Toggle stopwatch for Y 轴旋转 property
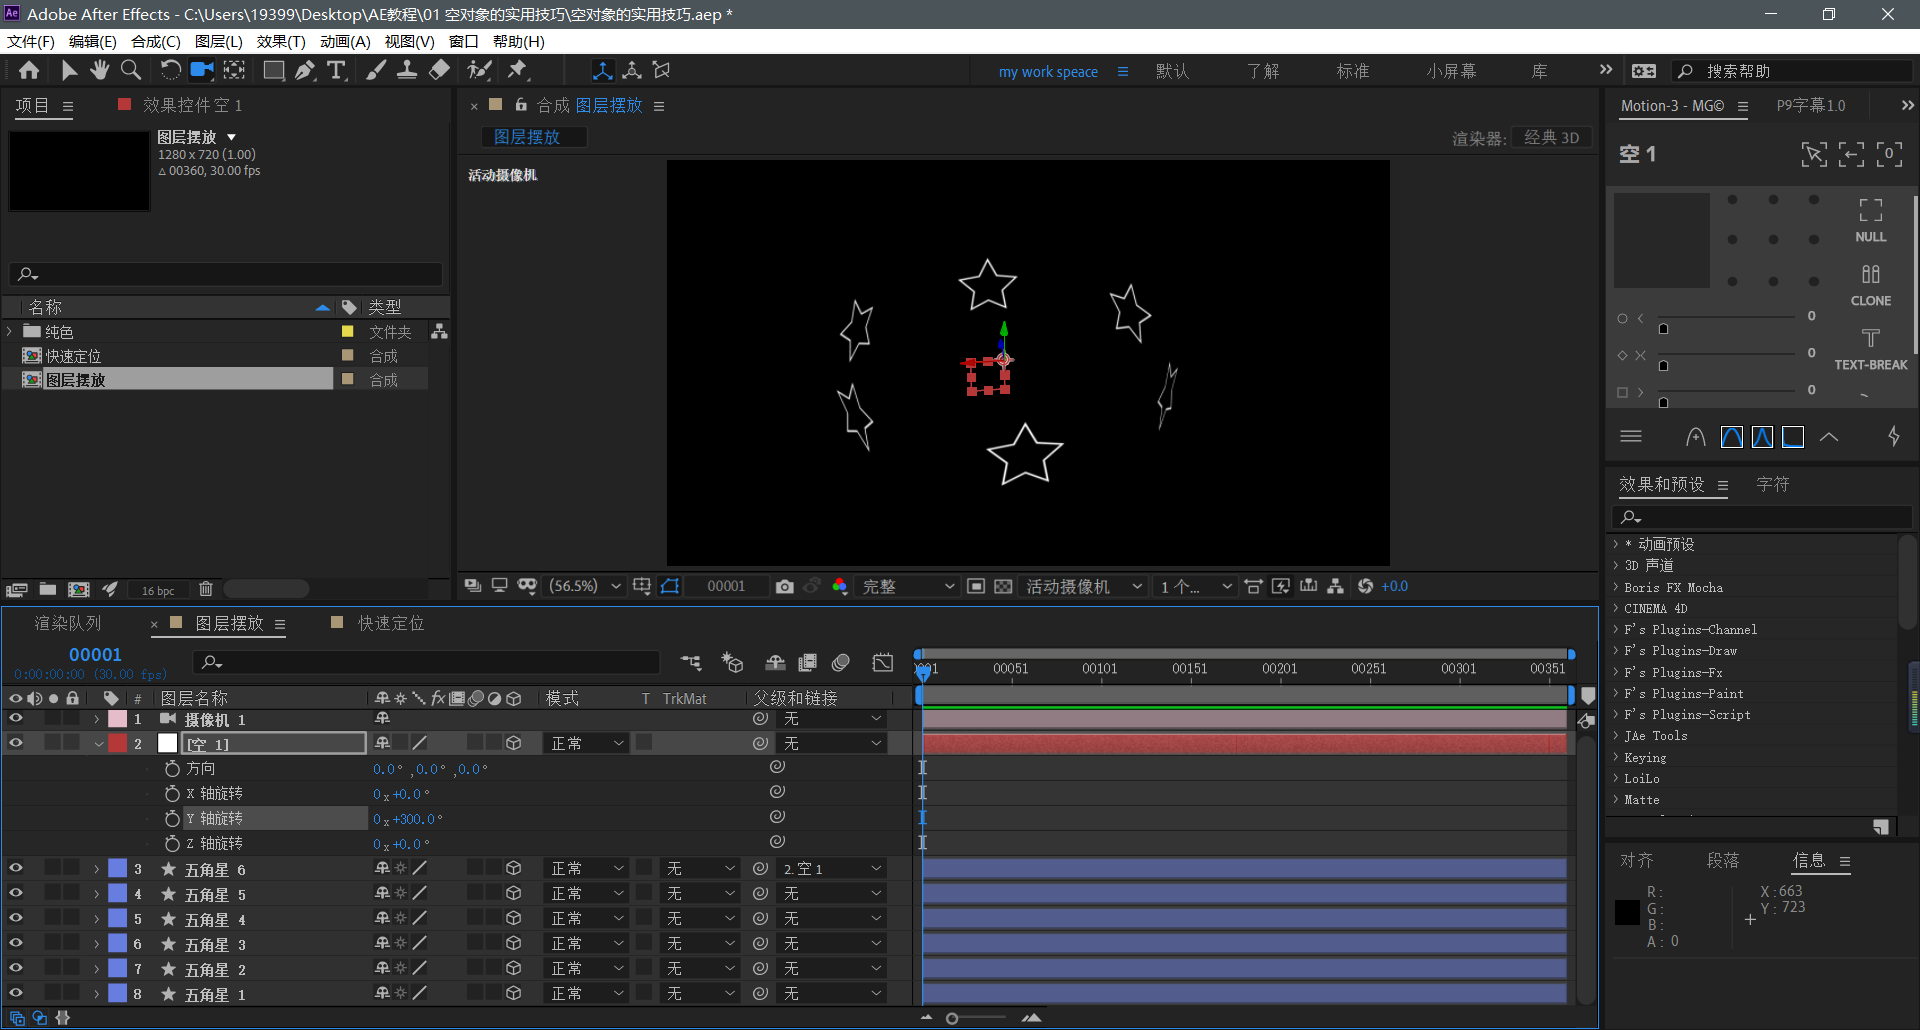This screenshot has height=1030, width=1920. pos(172,819)
